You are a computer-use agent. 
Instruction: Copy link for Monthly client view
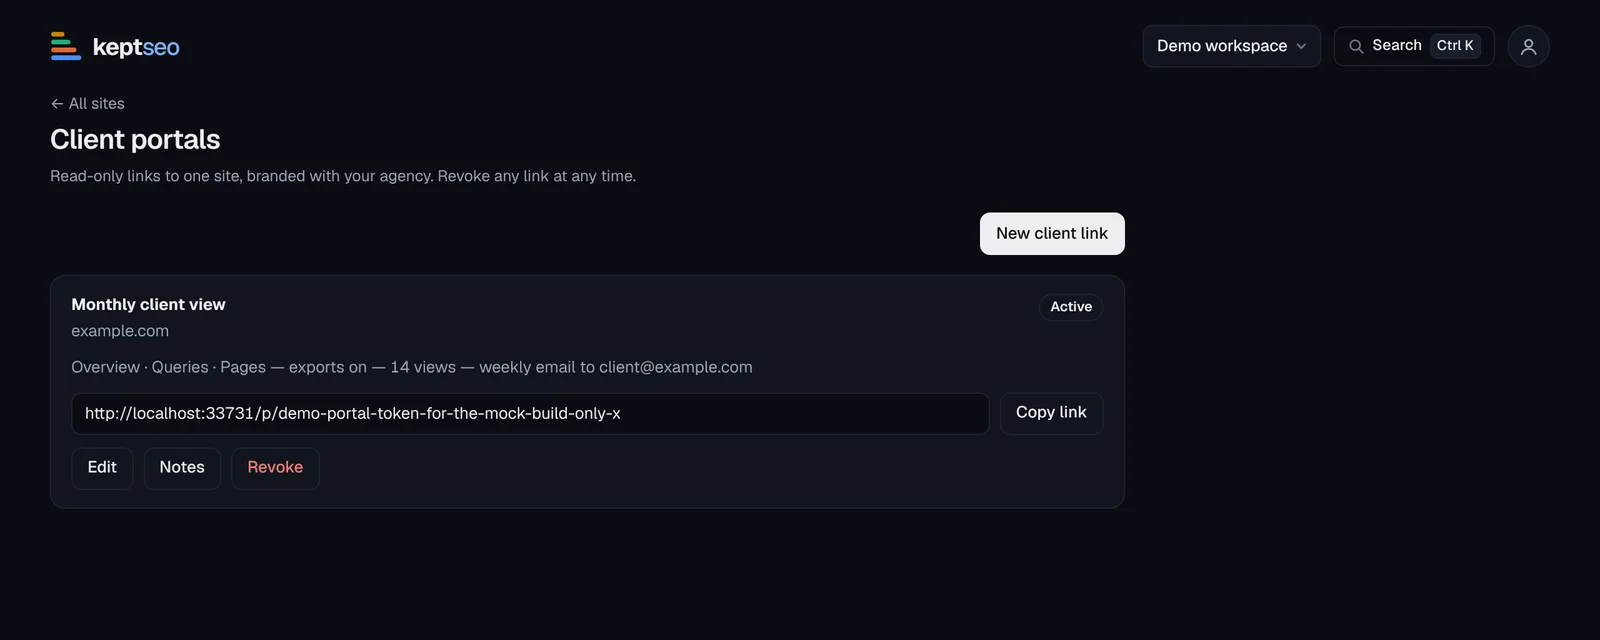1051,413
